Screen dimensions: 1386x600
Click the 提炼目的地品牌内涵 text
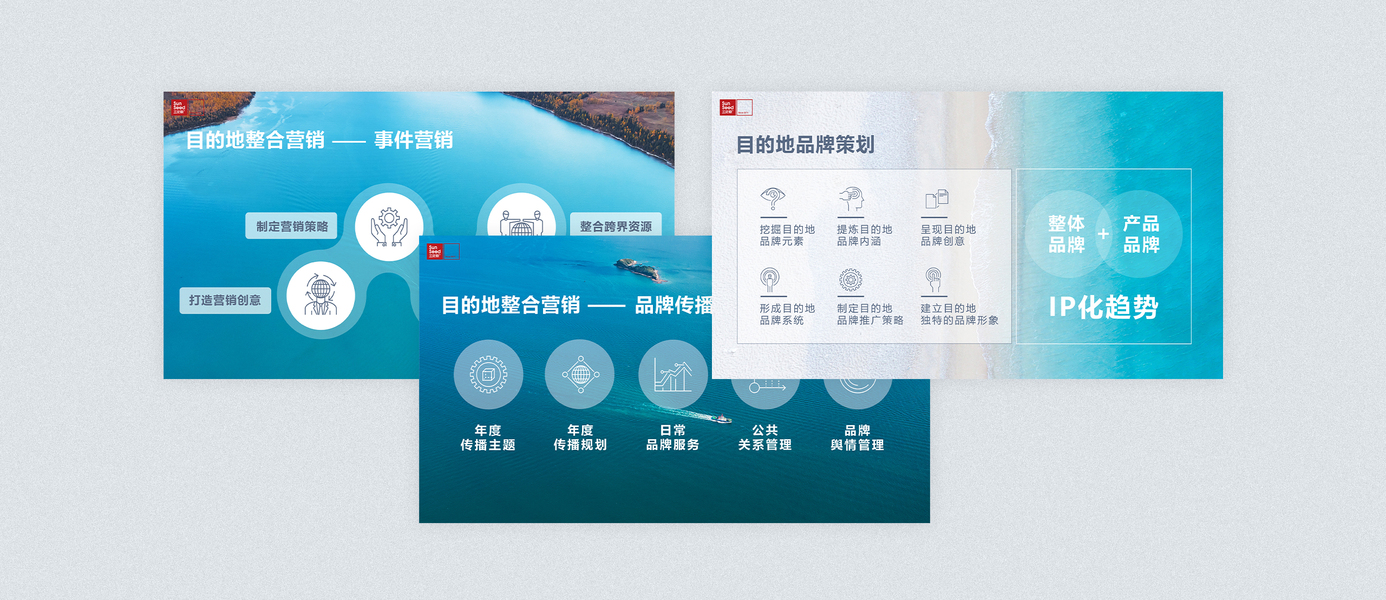[x=865, y=236]
